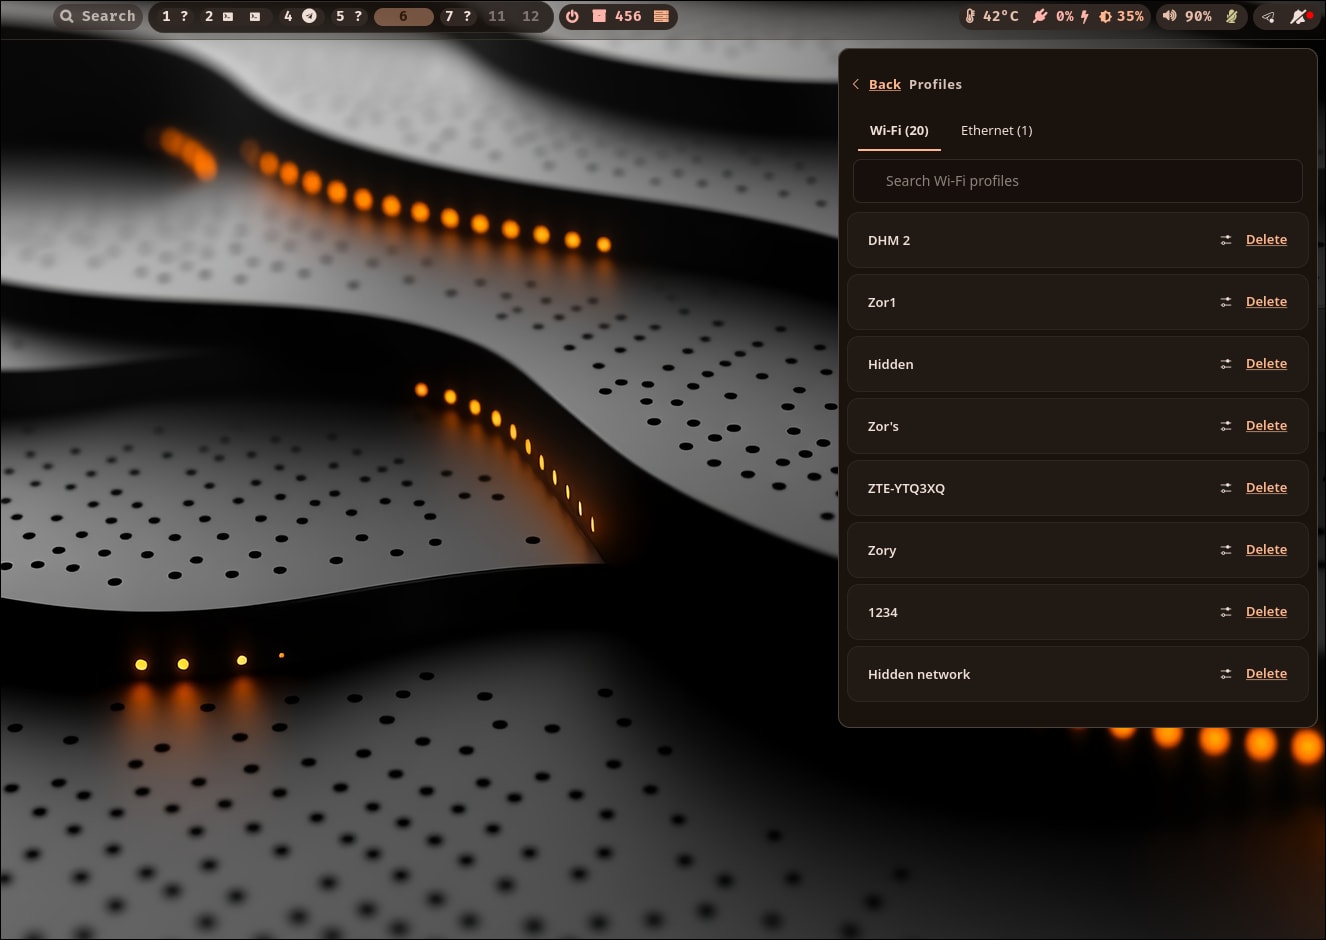Click the lightning bolt charging icon
Viewport: 1326px width, 940px height.
coord(1084,16)
